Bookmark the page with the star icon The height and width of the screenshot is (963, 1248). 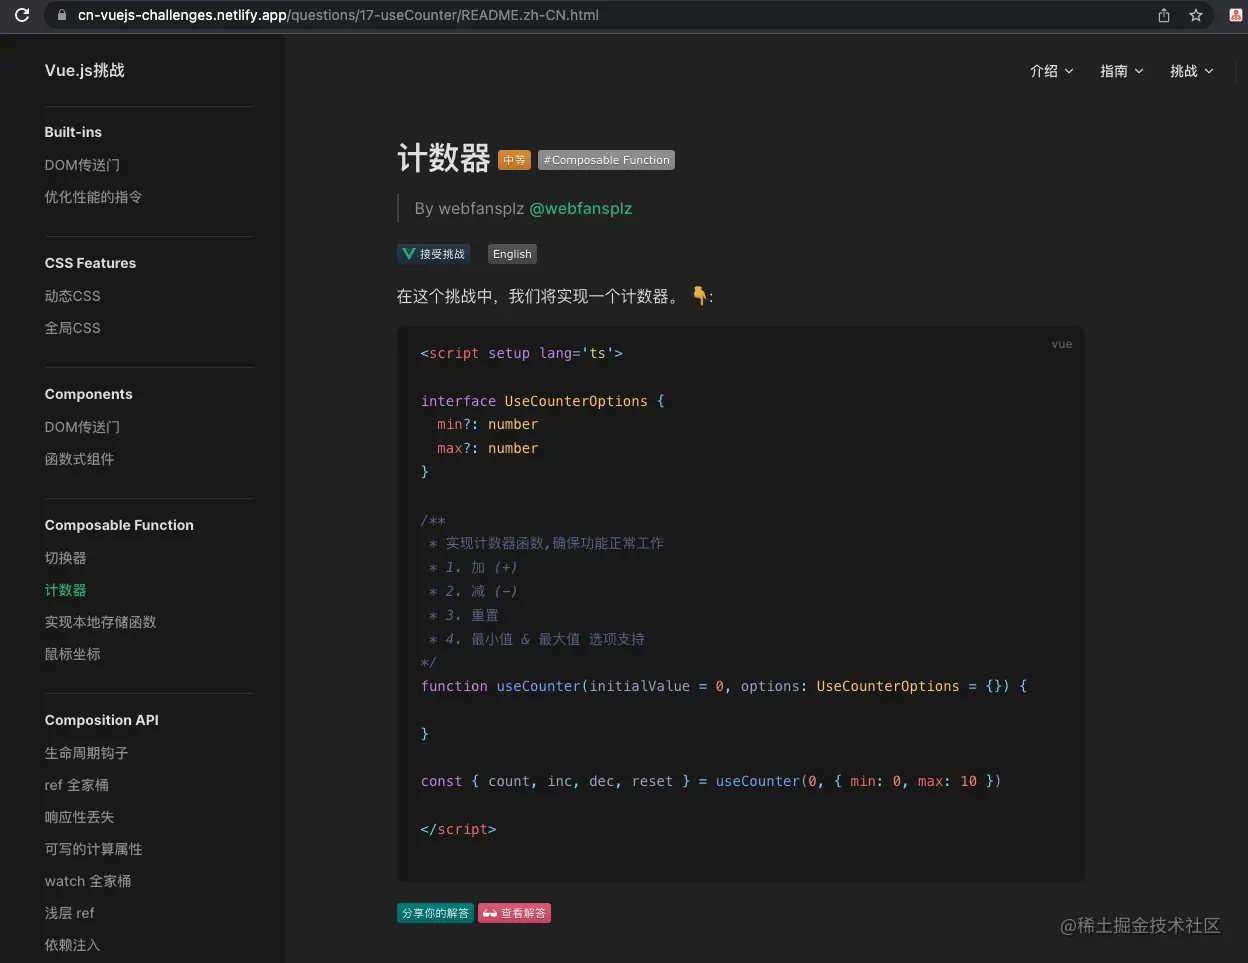coord(1196,15)
